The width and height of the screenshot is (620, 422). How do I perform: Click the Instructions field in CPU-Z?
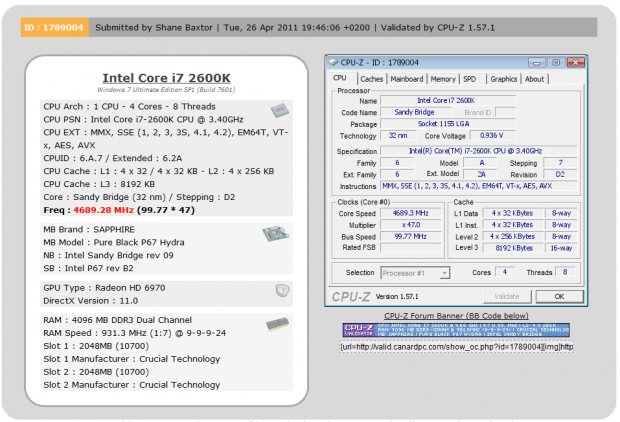pos(478,186)
